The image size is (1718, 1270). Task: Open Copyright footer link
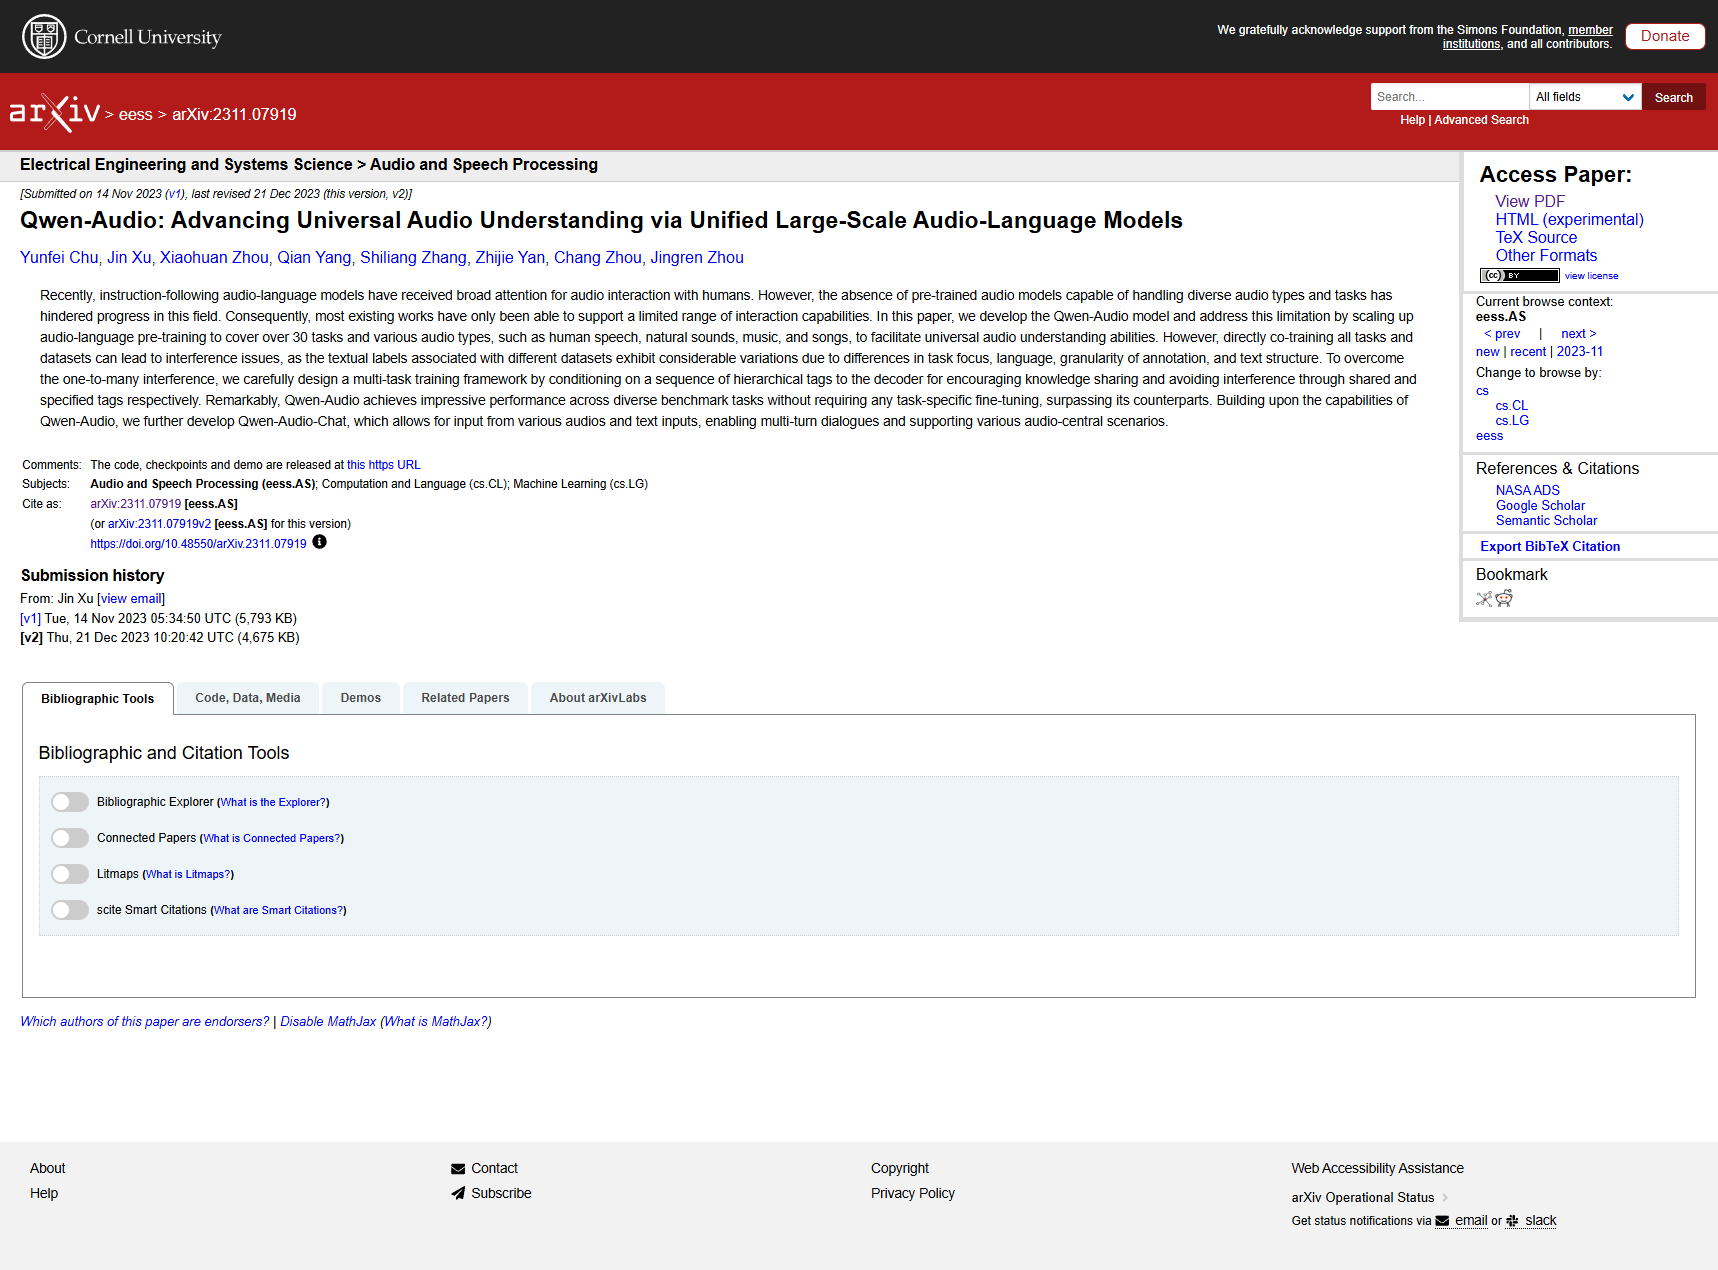click(899, 1168)
